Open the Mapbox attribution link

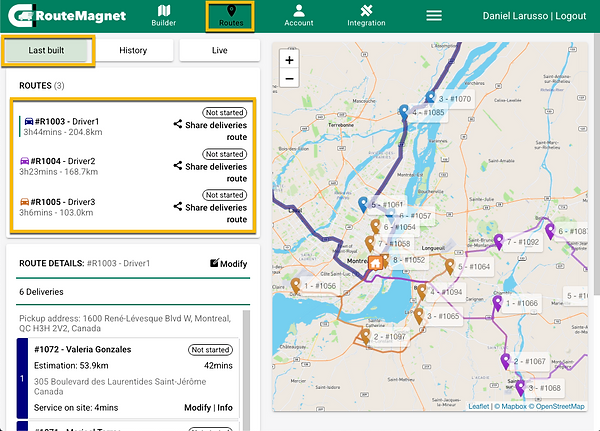point(510,407)
